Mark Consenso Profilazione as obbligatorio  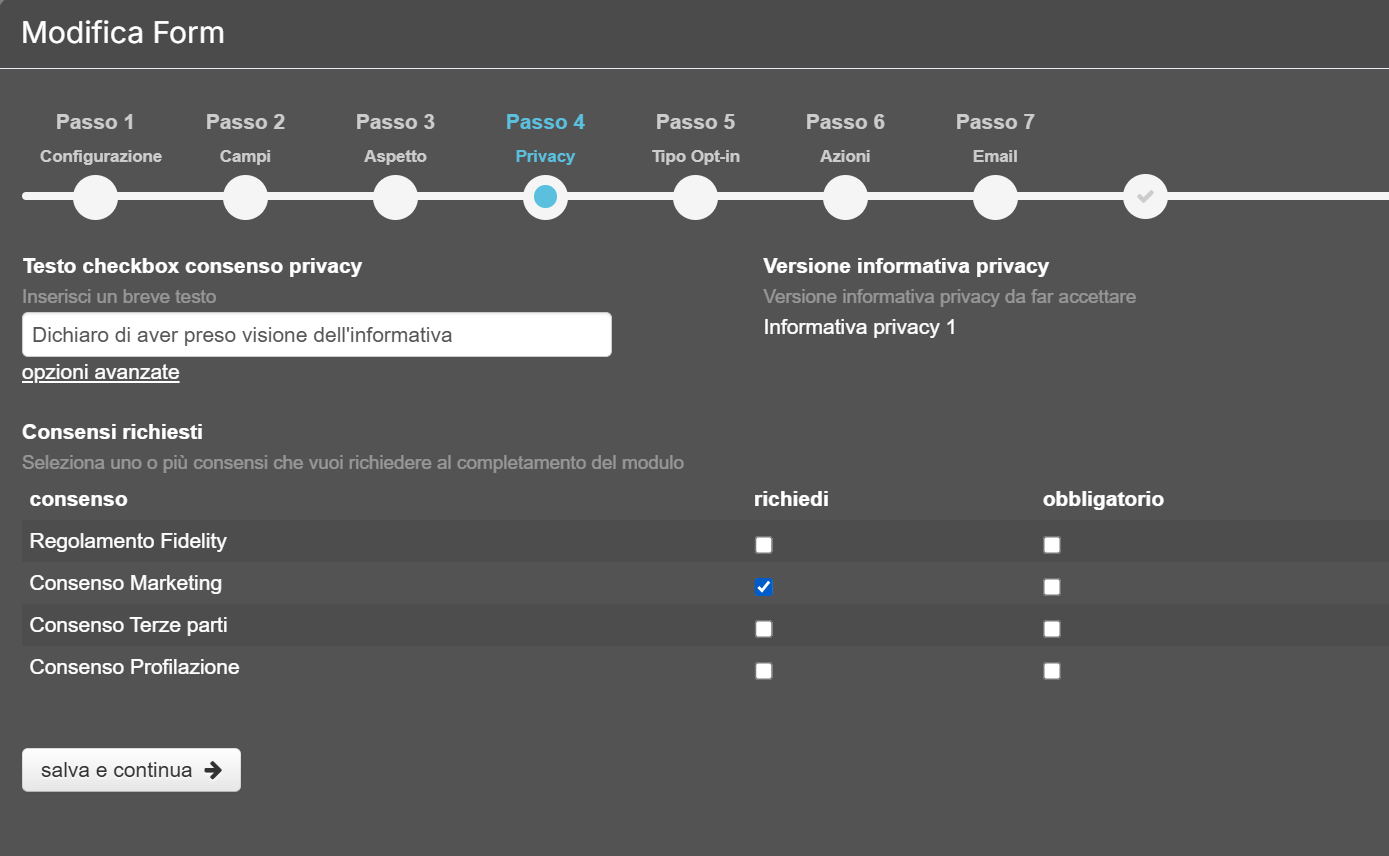1052,671
